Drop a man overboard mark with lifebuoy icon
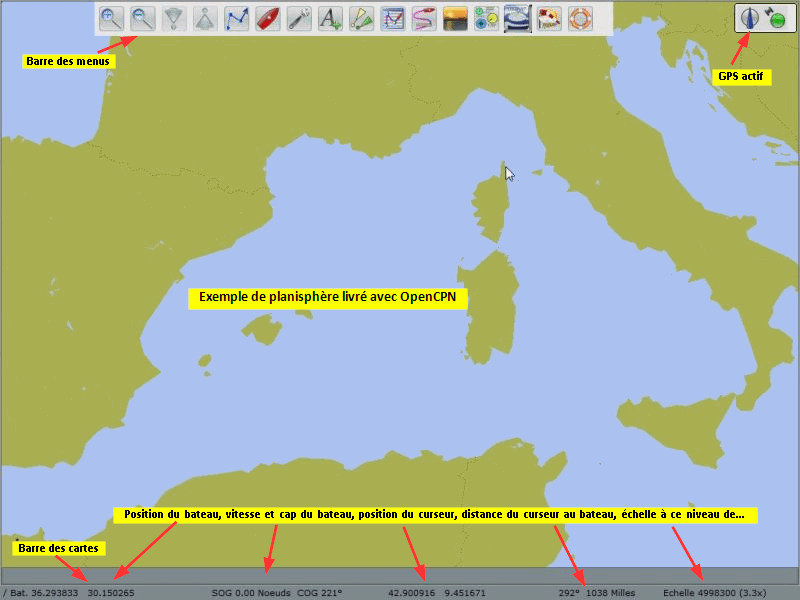This screenshot has width=800, height=600. coord(580,19)
